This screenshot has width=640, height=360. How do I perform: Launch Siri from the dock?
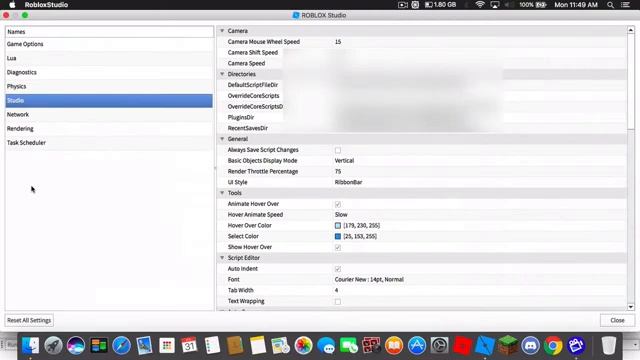pos(76,346)
